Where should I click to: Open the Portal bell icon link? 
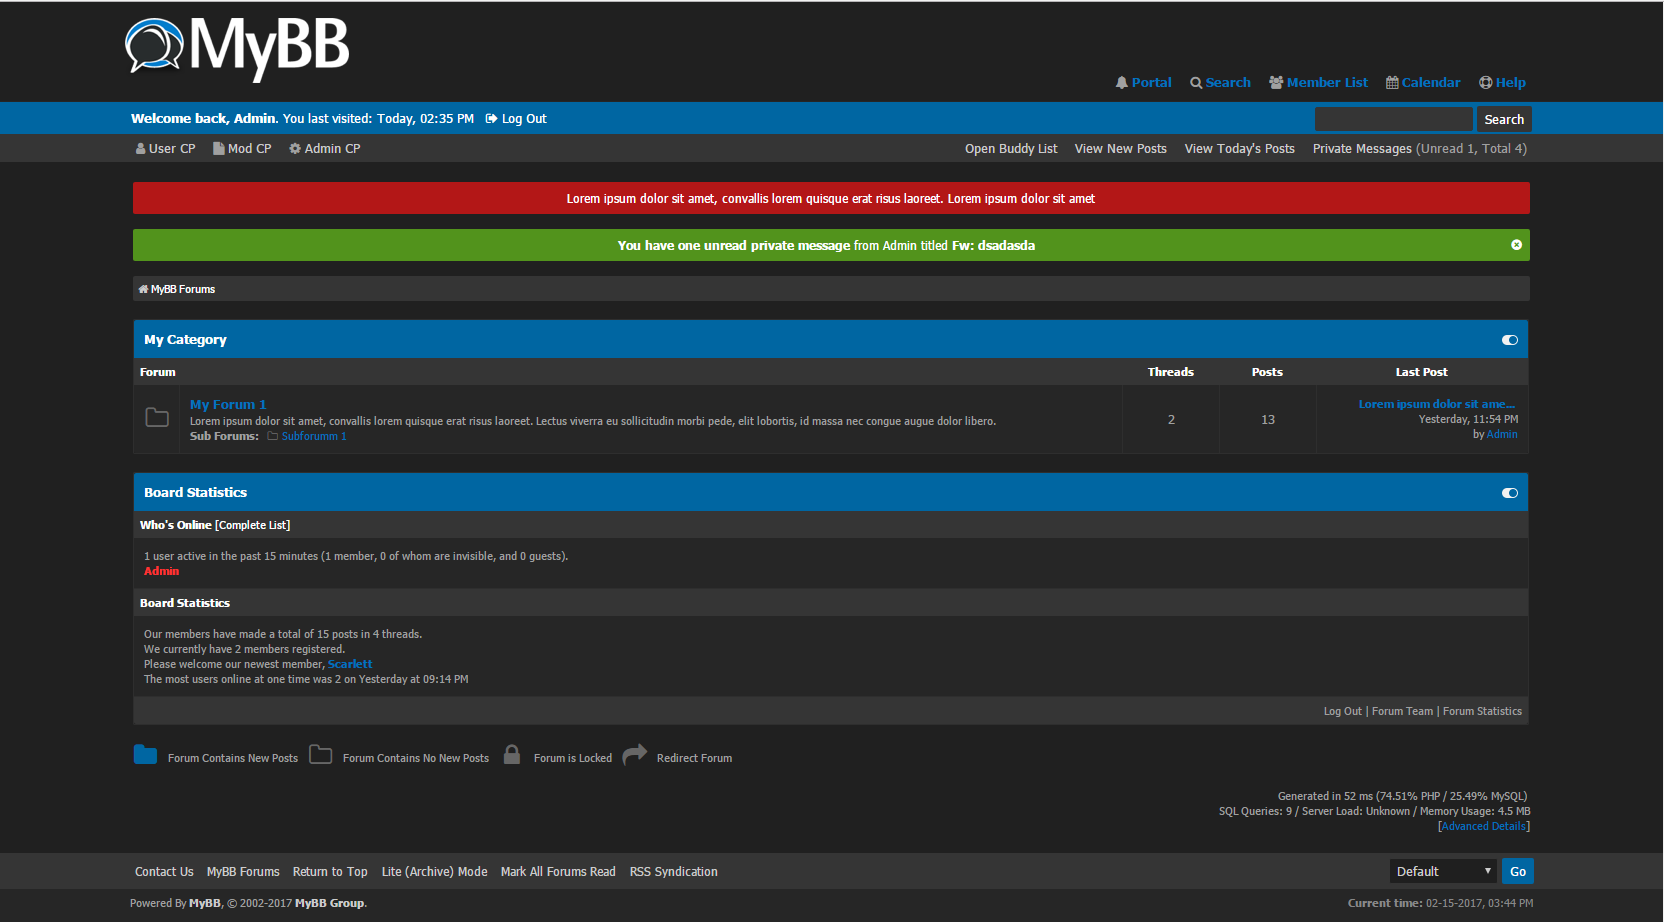[x=1122, y=83]
